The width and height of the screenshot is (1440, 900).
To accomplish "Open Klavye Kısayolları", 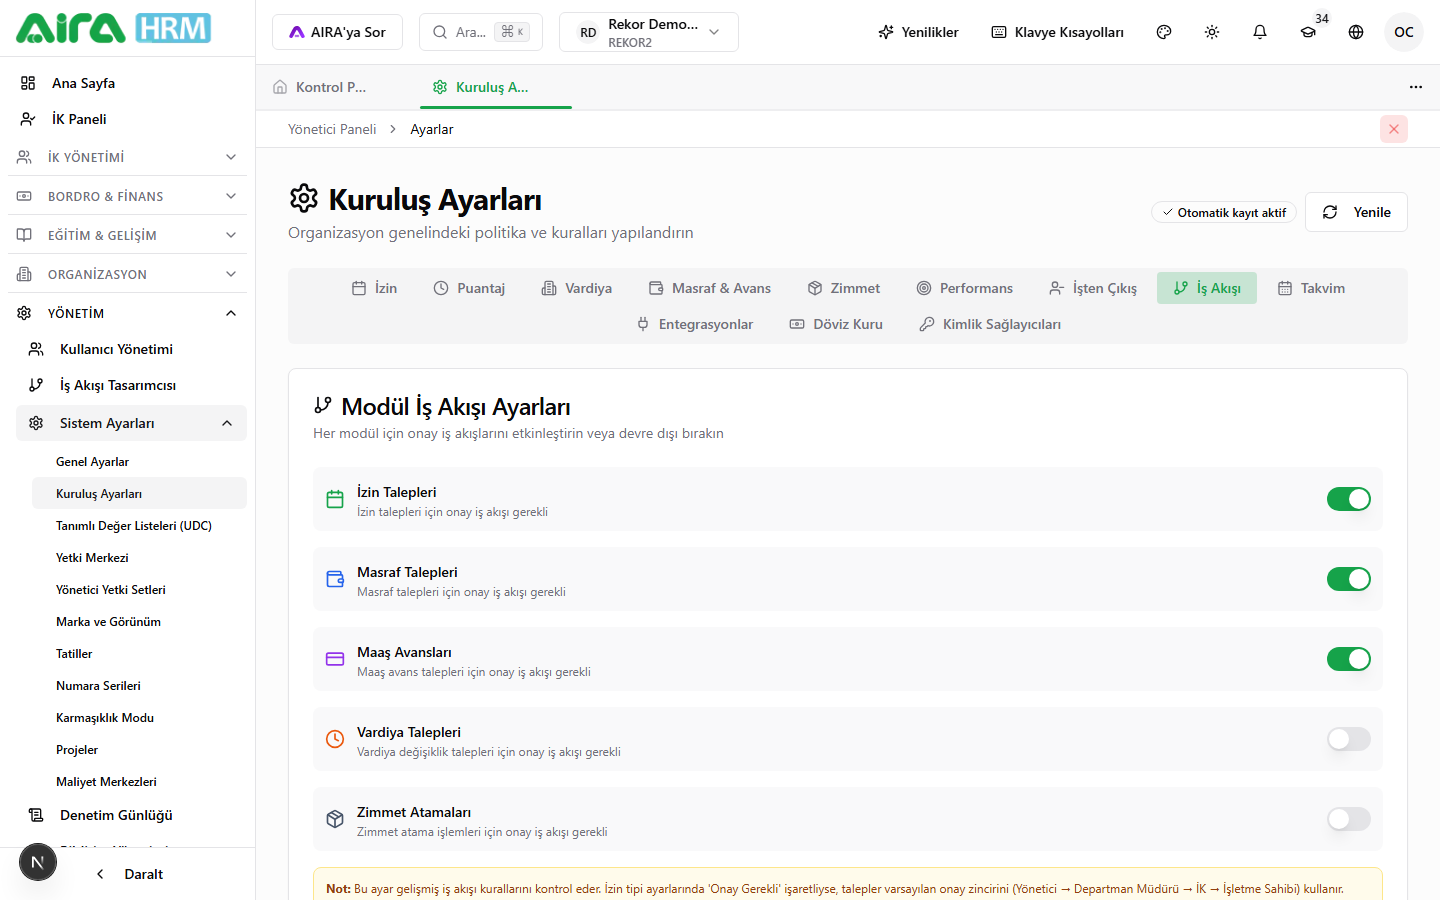I will click(1058, 32).
